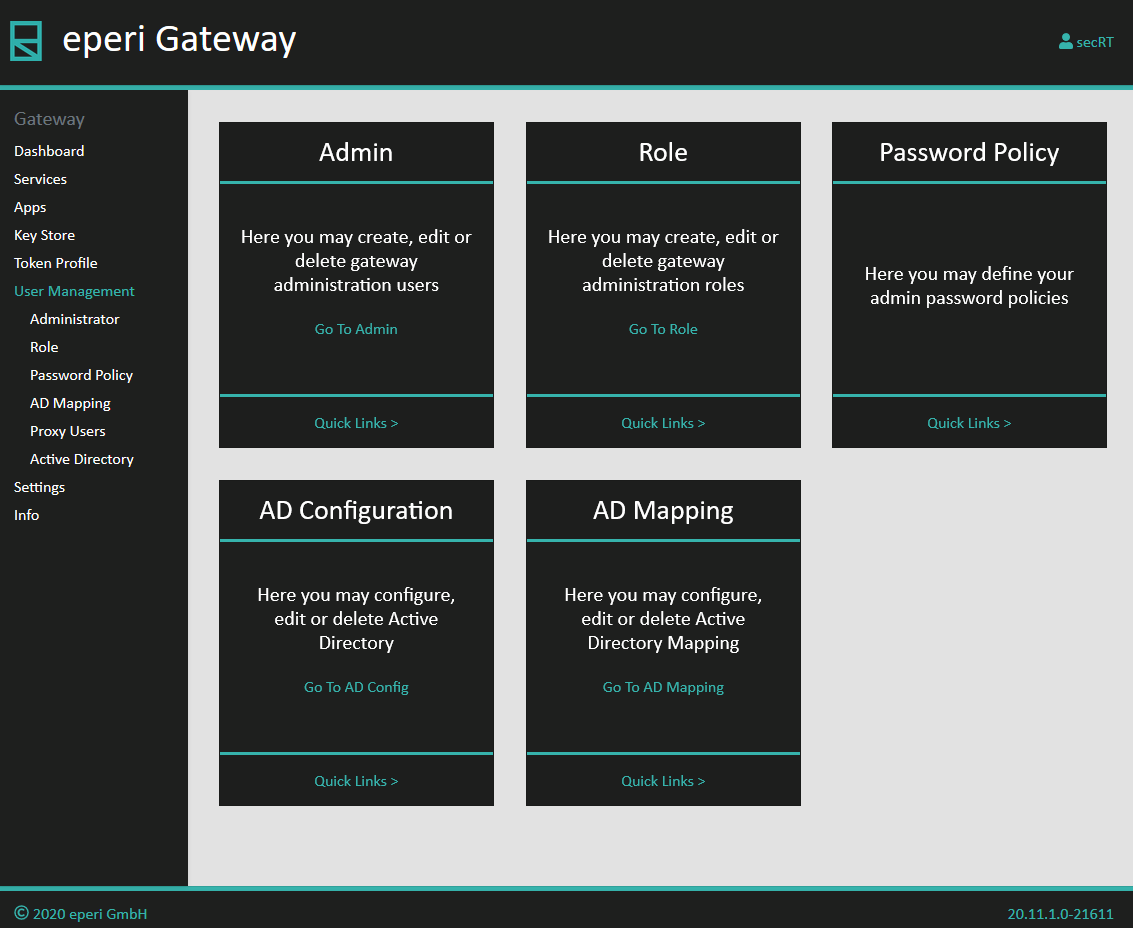Click the admin password policies description text
Viewport: 1133px width, 928px height.
[969, 286]
